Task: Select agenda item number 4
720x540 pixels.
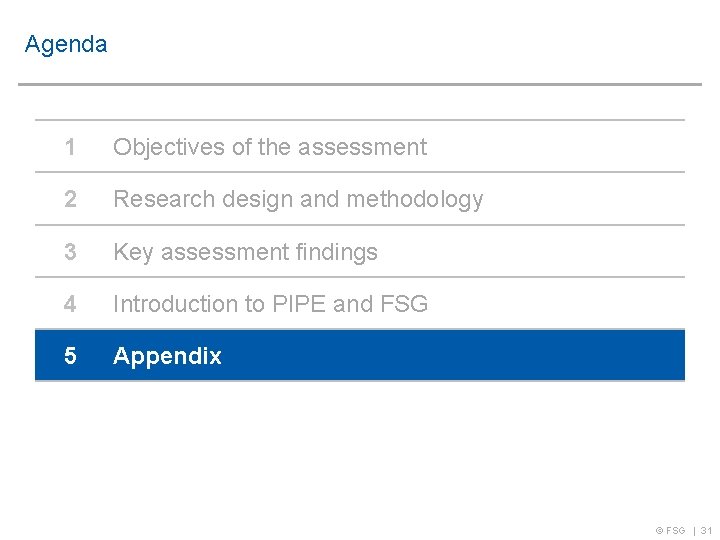Action: coord(70,304)
